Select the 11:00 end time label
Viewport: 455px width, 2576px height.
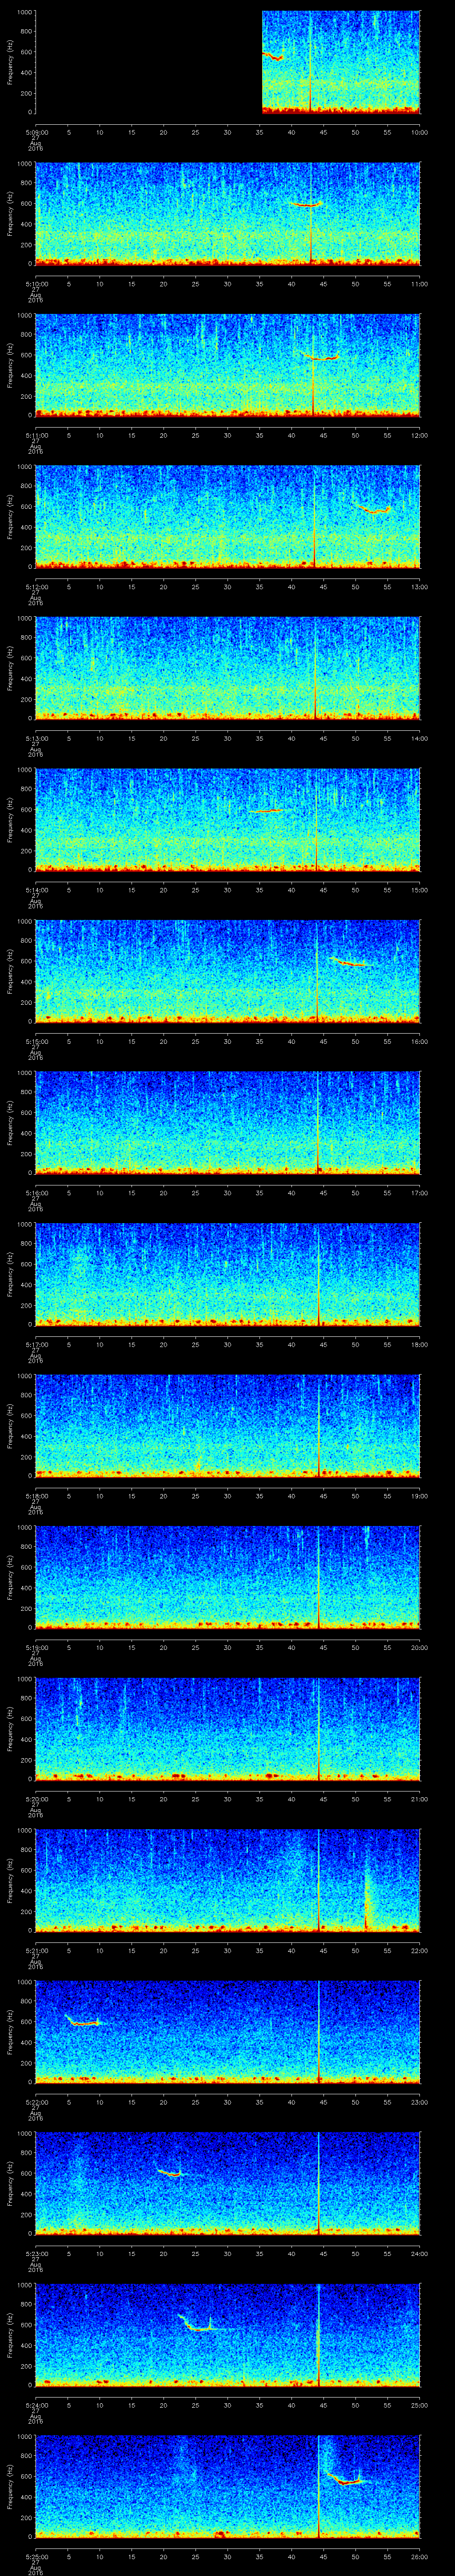(x=419, y=284)
